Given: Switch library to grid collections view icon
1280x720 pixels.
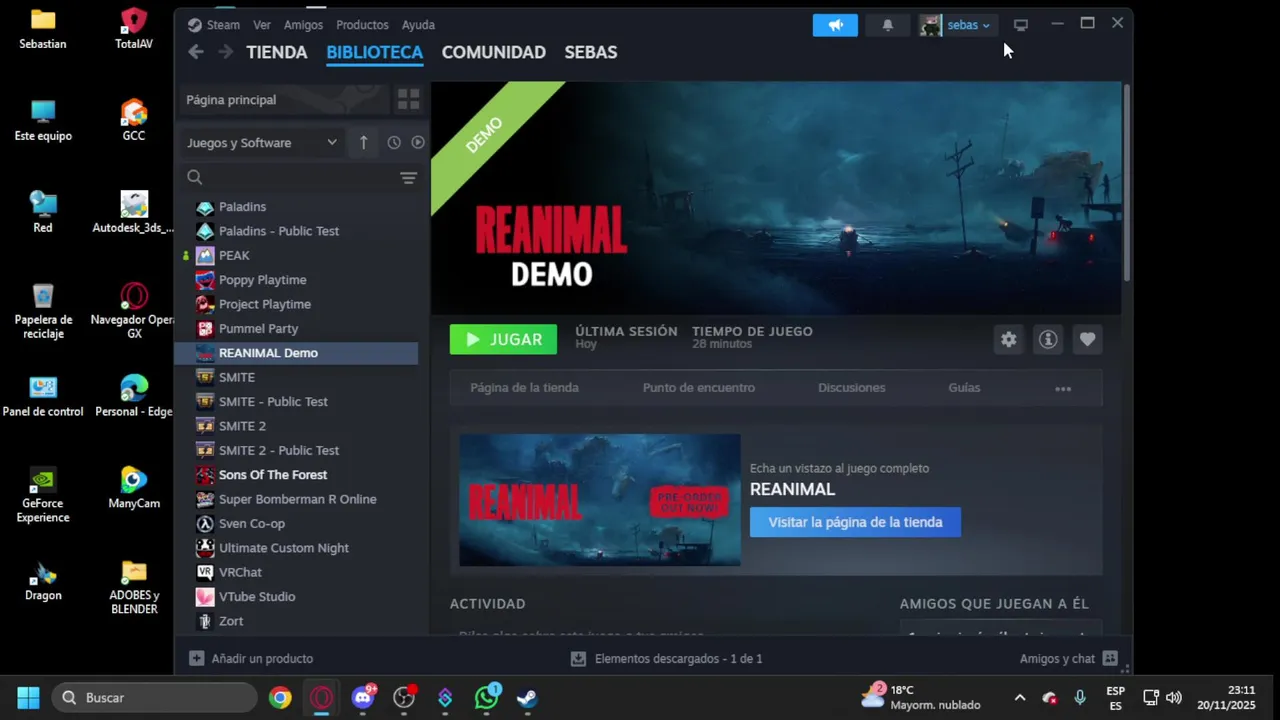Looking at the screenshot, I should pos(408,99).
